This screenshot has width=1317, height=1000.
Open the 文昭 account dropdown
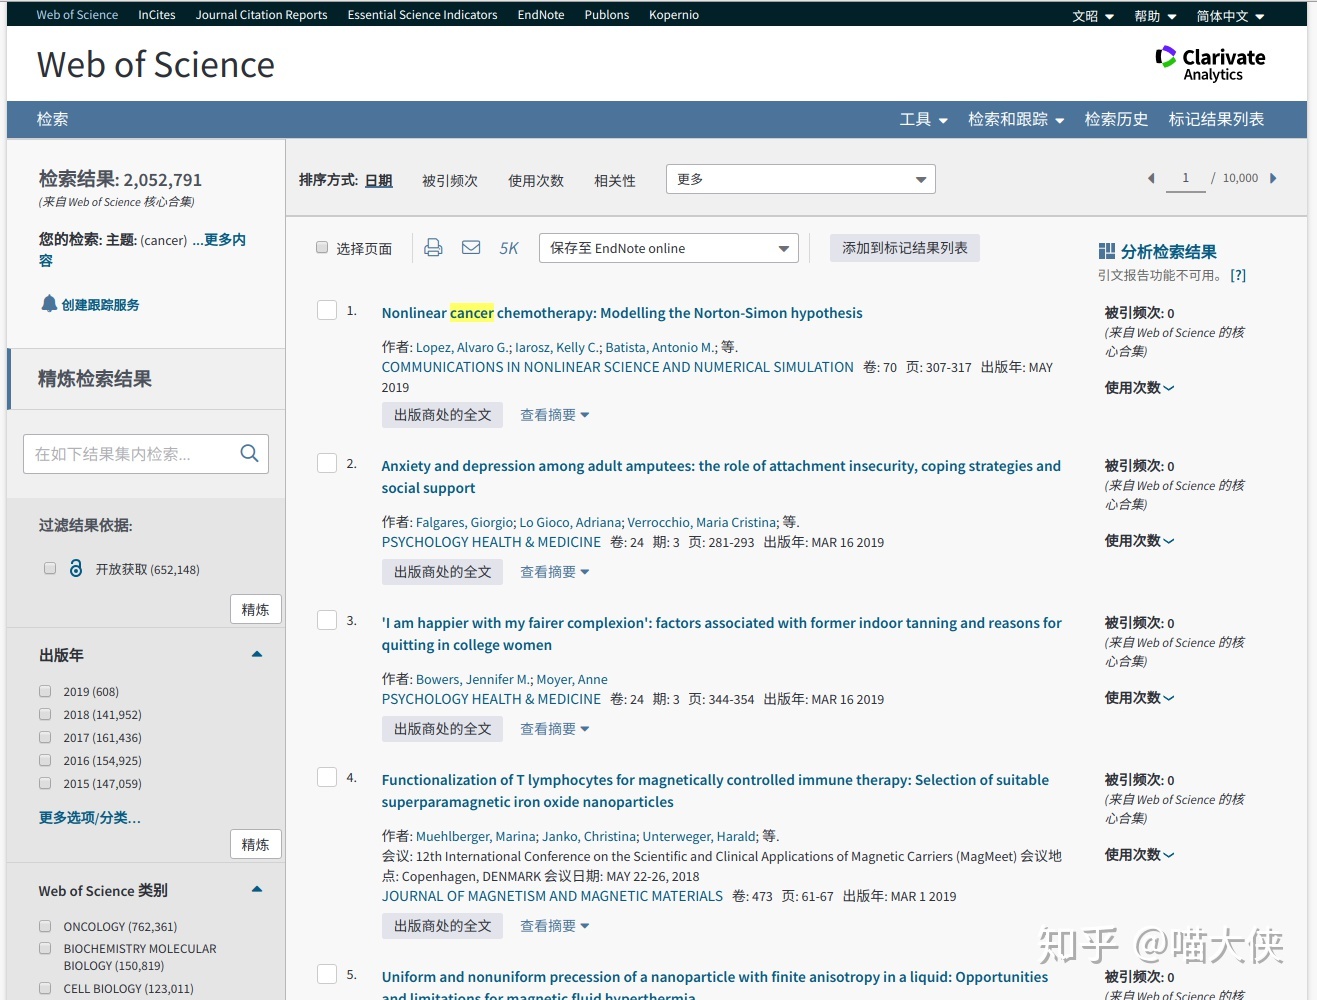click(x=1093, y=16)
